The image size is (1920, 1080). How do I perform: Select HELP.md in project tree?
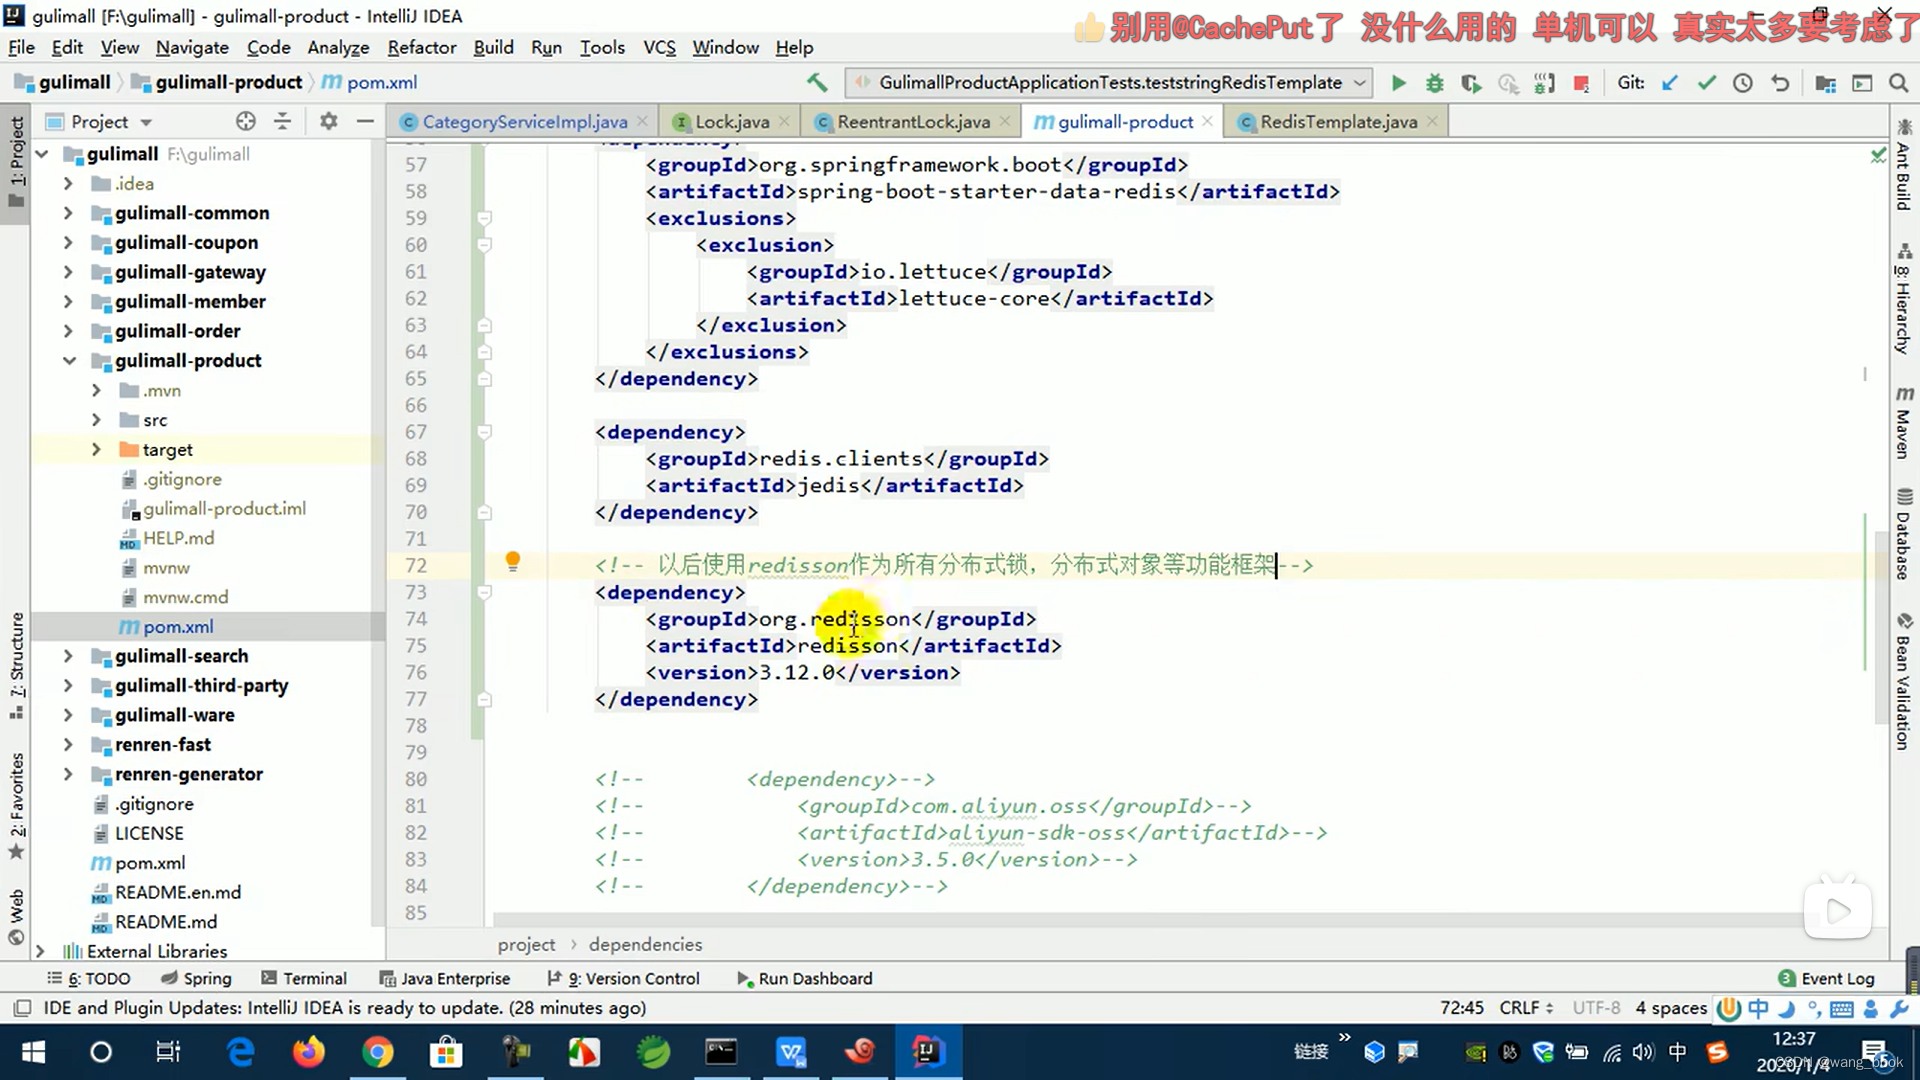(x=178, y=538)
